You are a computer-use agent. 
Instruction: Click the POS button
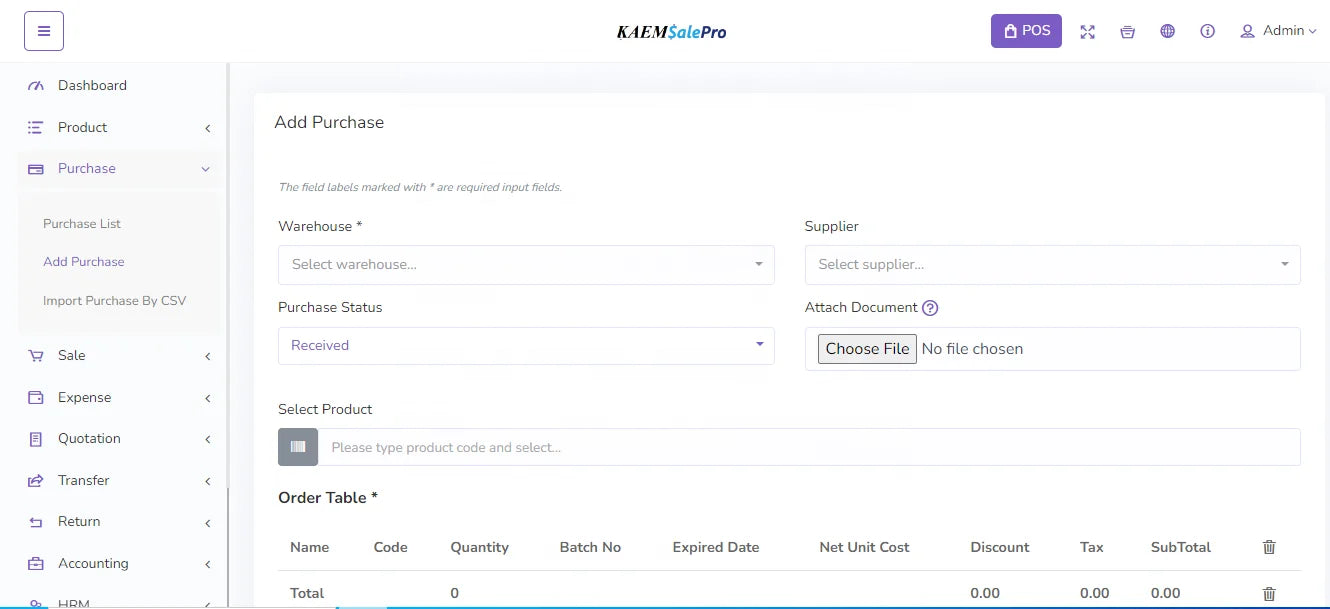click(1026, 31)
